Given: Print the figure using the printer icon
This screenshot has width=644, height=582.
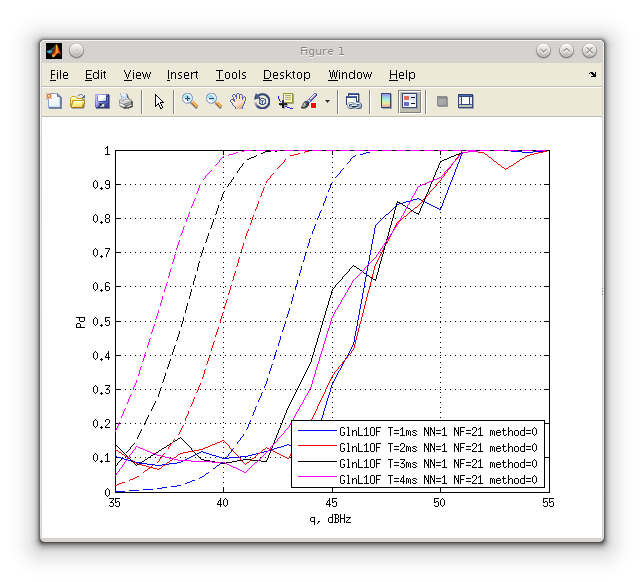Looking at the screenshot, I should tap(126, 101).
